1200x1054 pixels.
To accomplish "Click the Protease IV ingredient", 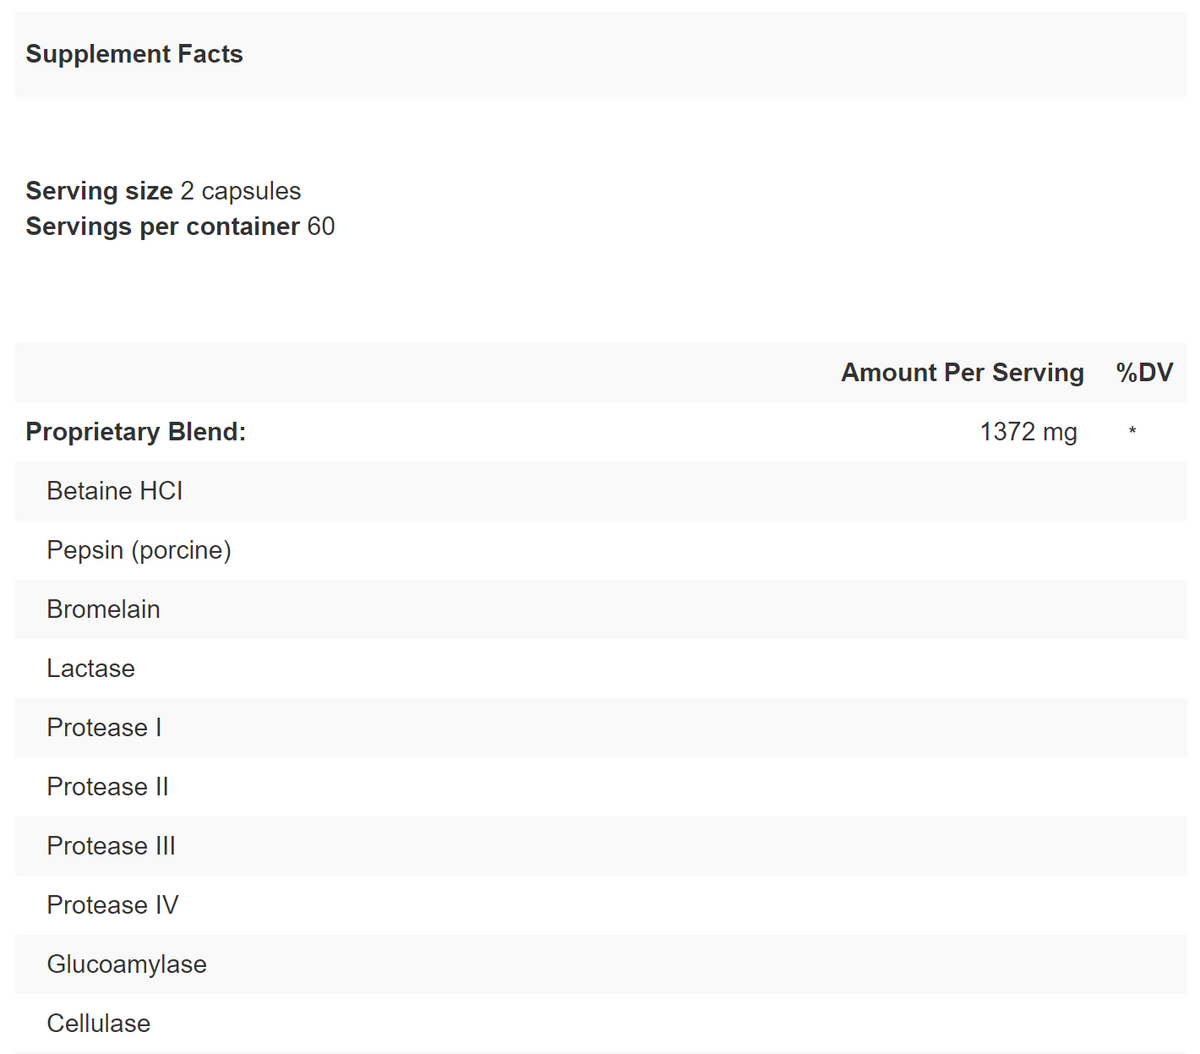I will (x=112, y=905).
